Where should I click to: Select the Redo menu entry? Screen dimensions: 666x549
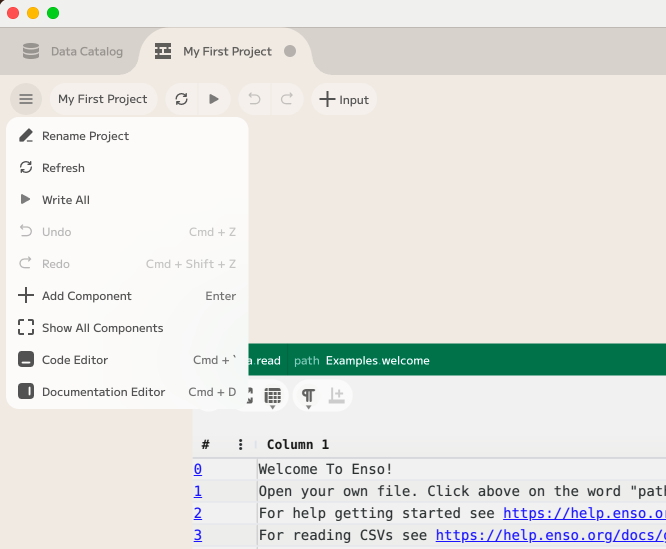127,264
